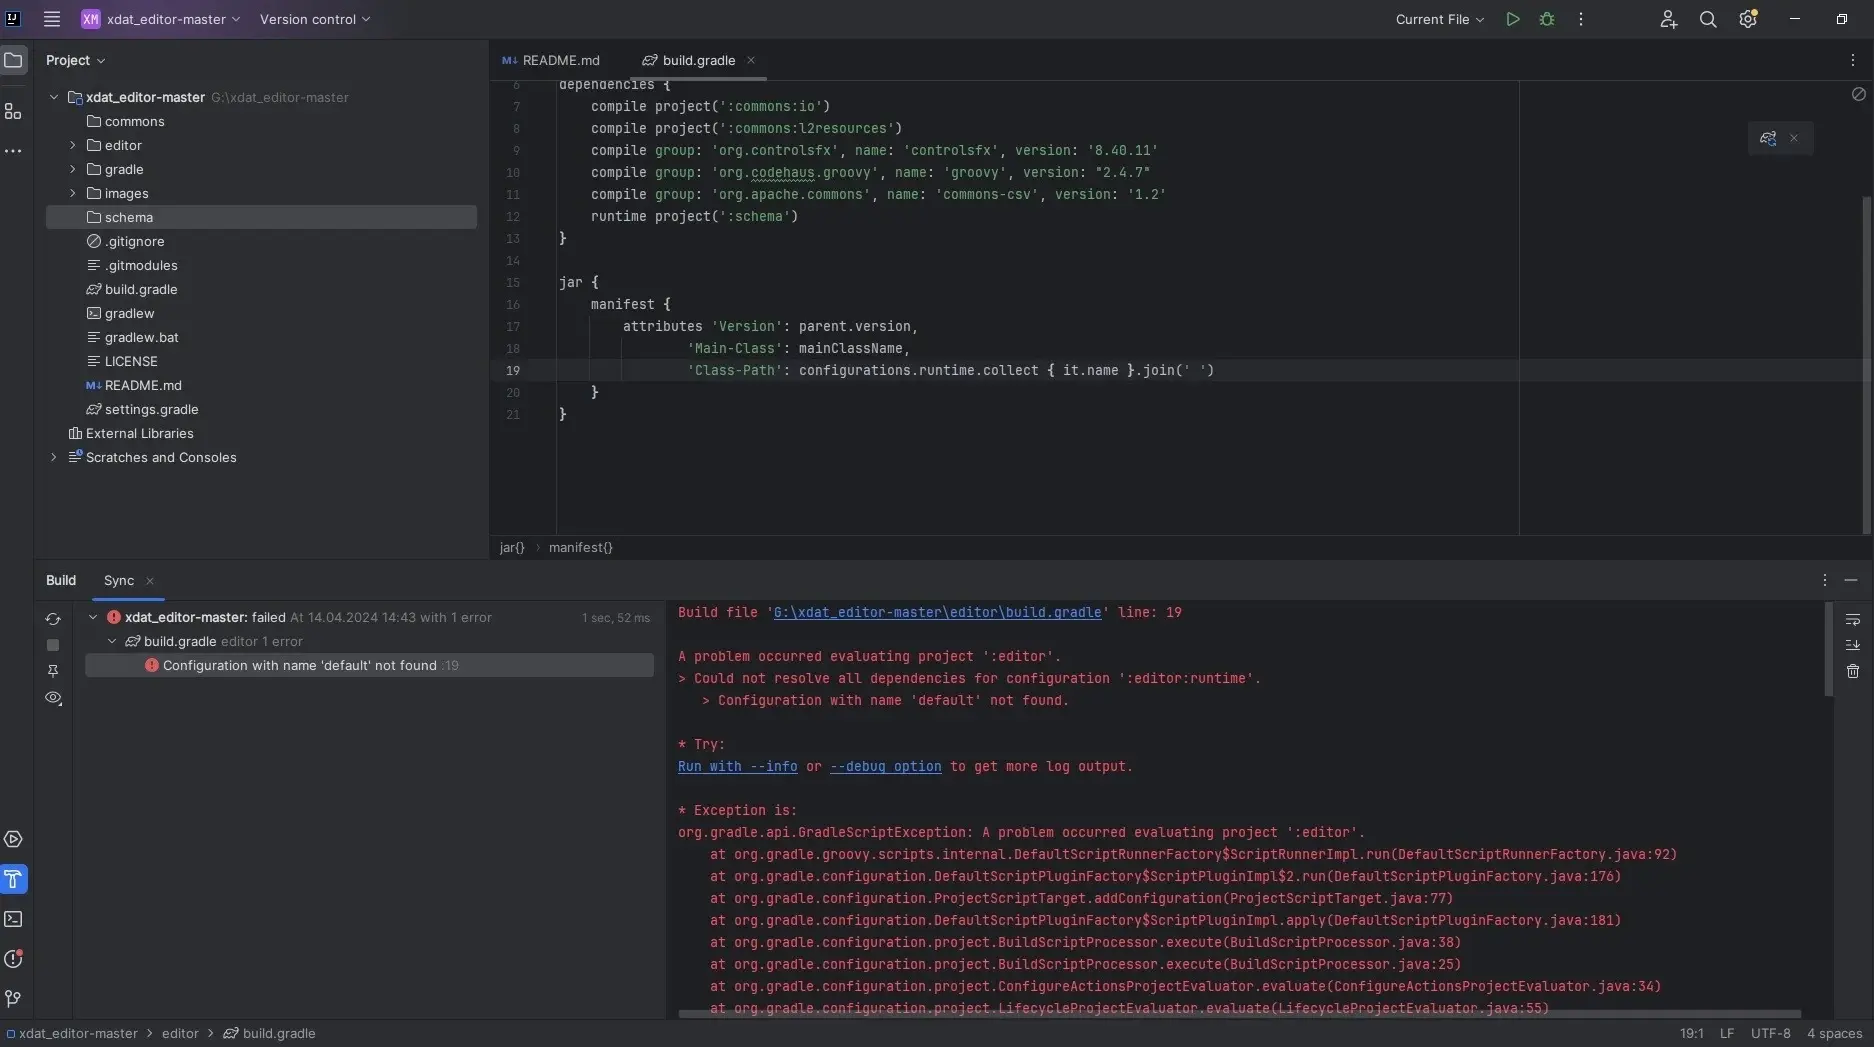This screenshot has height=1047, width=1874.
Task: Toggle soft-wrap in build output
Action: pyautogui.click(x=1853, y=620)
